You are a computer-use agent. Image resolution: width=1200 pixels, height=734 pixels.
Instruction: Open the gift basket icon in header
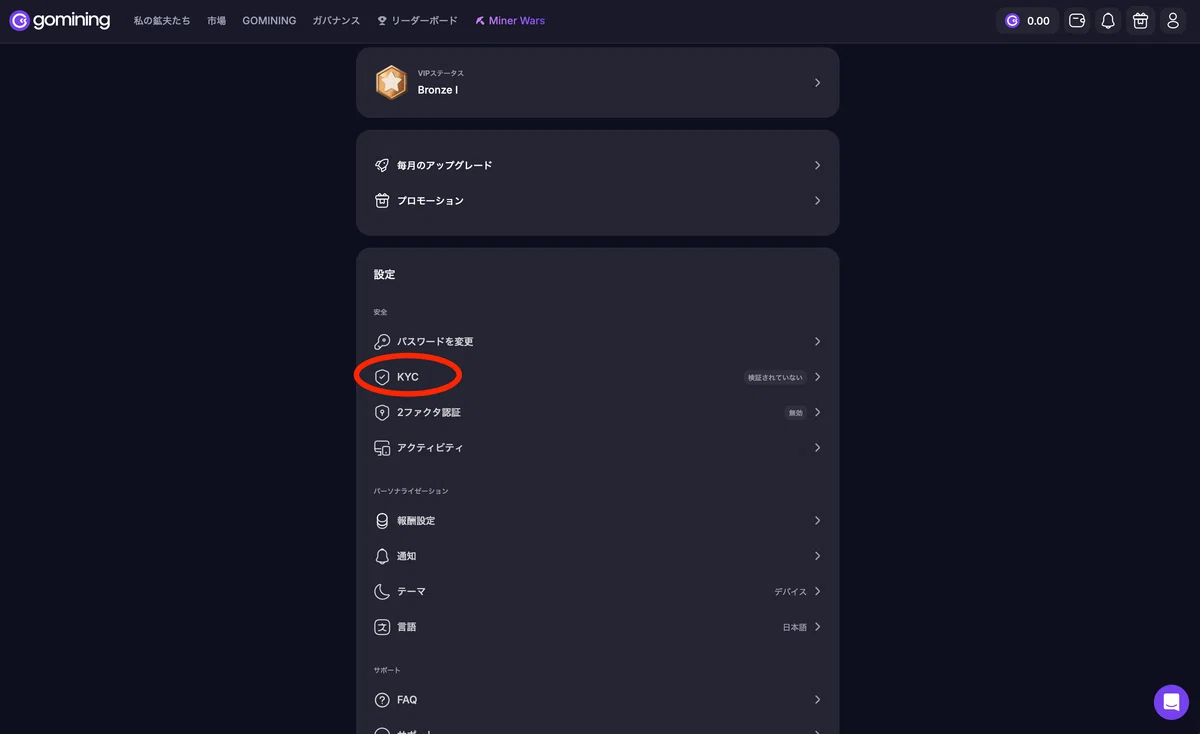(1140, 20)
